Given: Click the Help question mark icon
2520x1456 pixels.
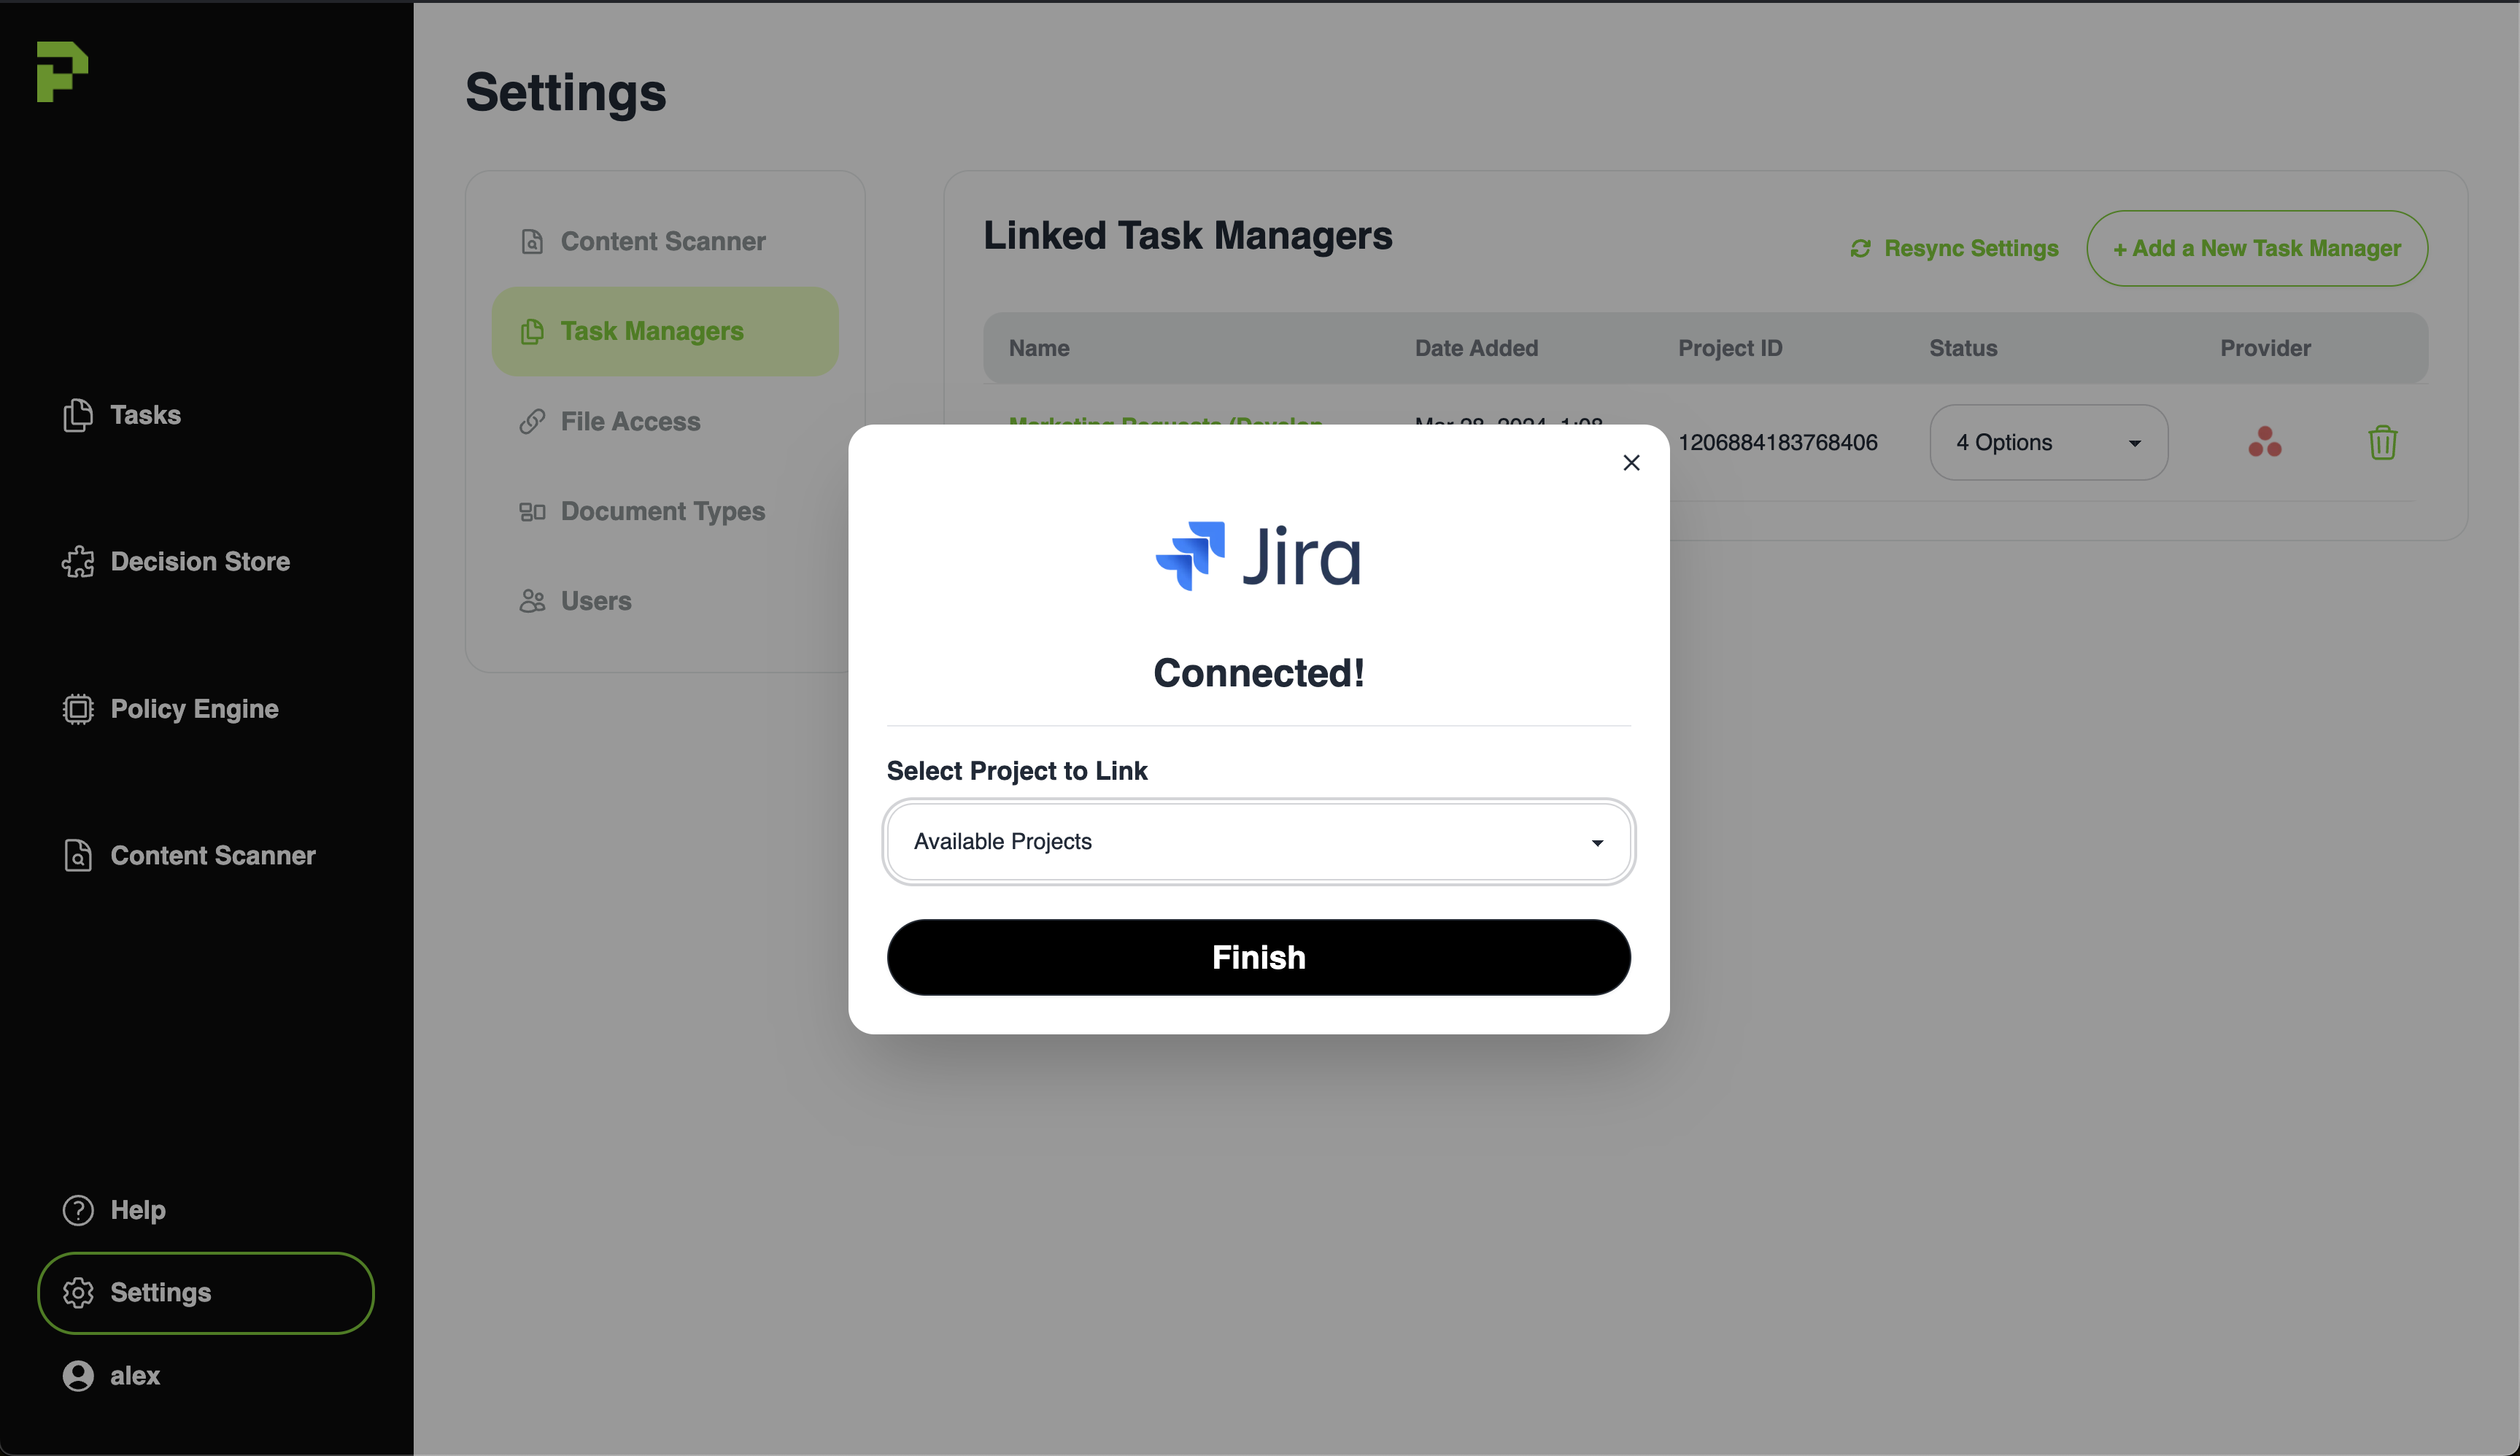Looking at the screenshot, I should (78, 1210).
